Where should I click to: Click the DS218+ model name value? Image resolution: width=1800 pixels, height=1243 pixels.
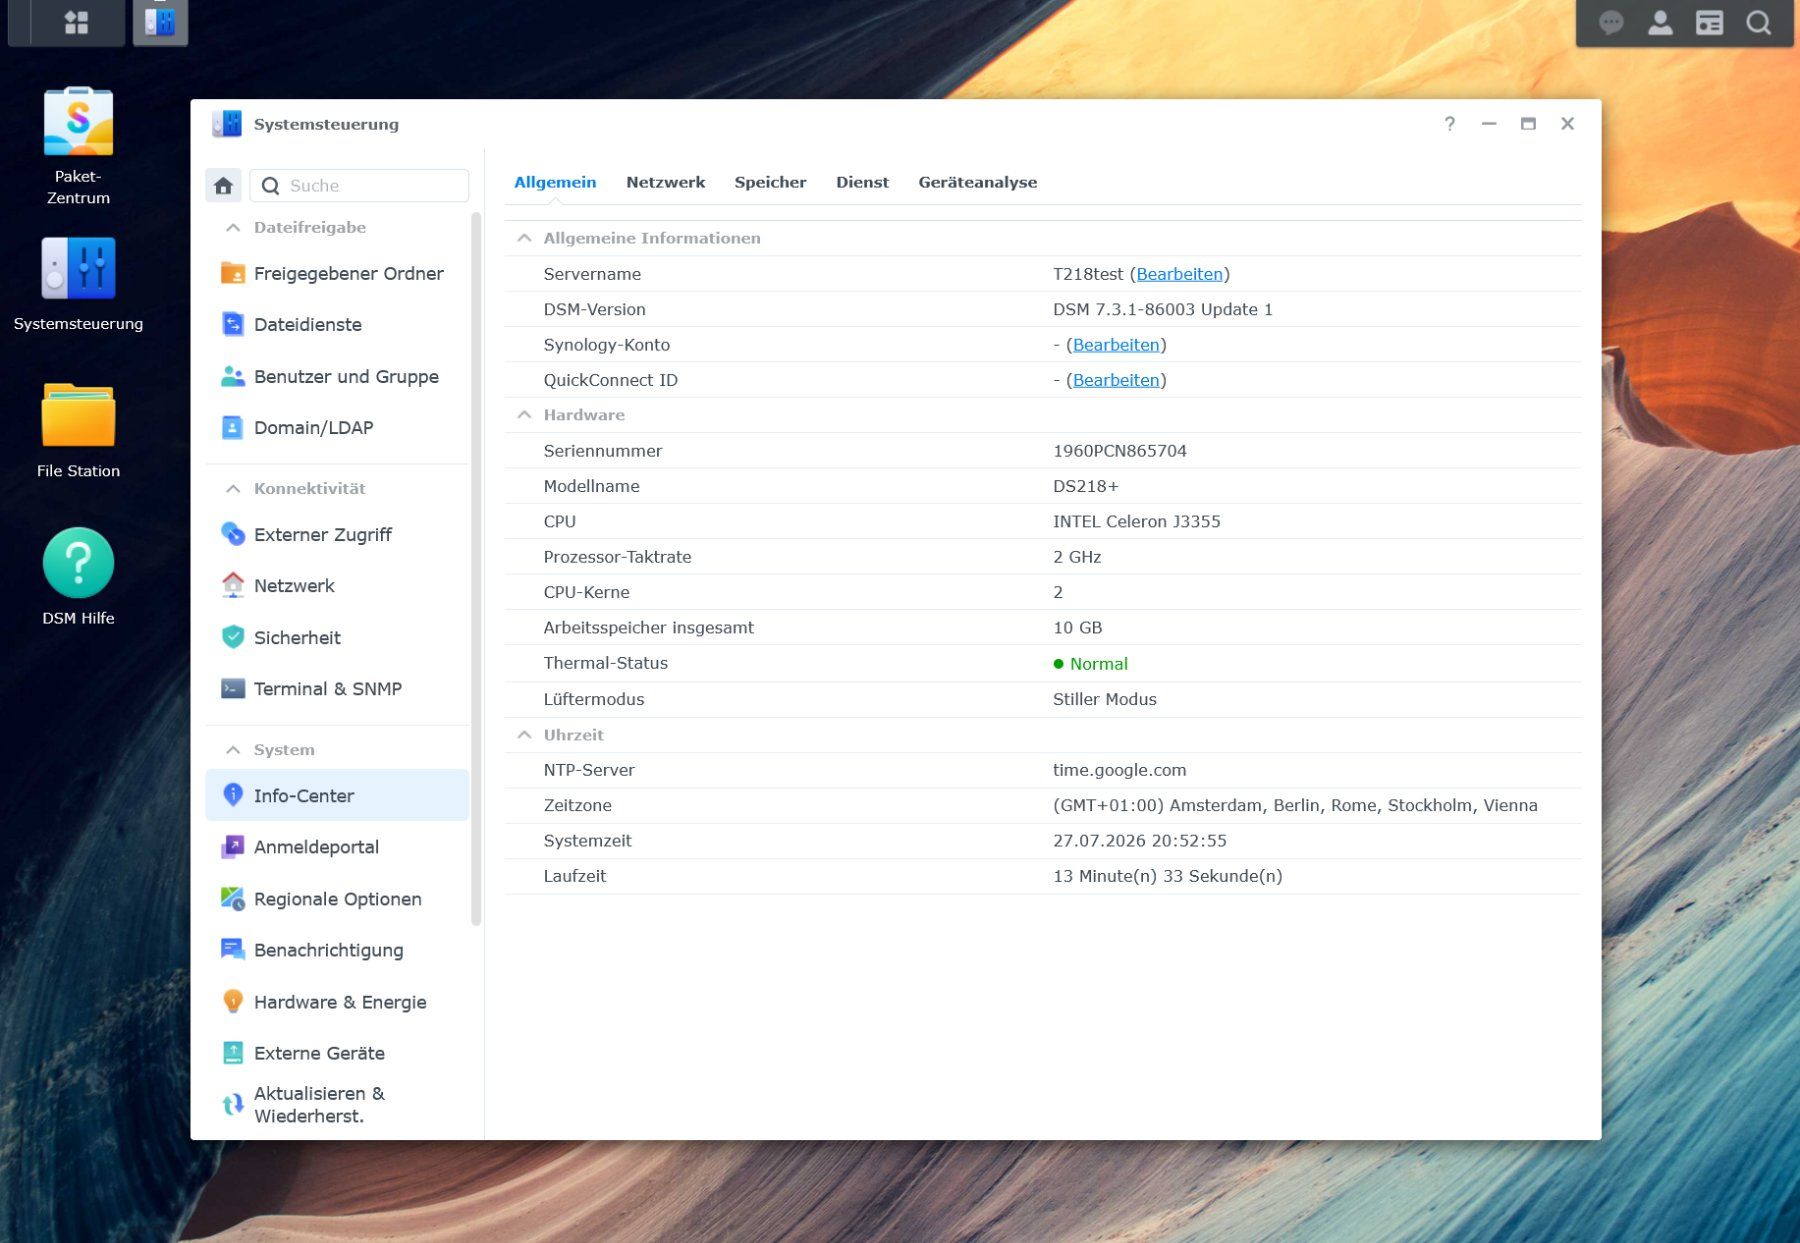point(1085,486)
